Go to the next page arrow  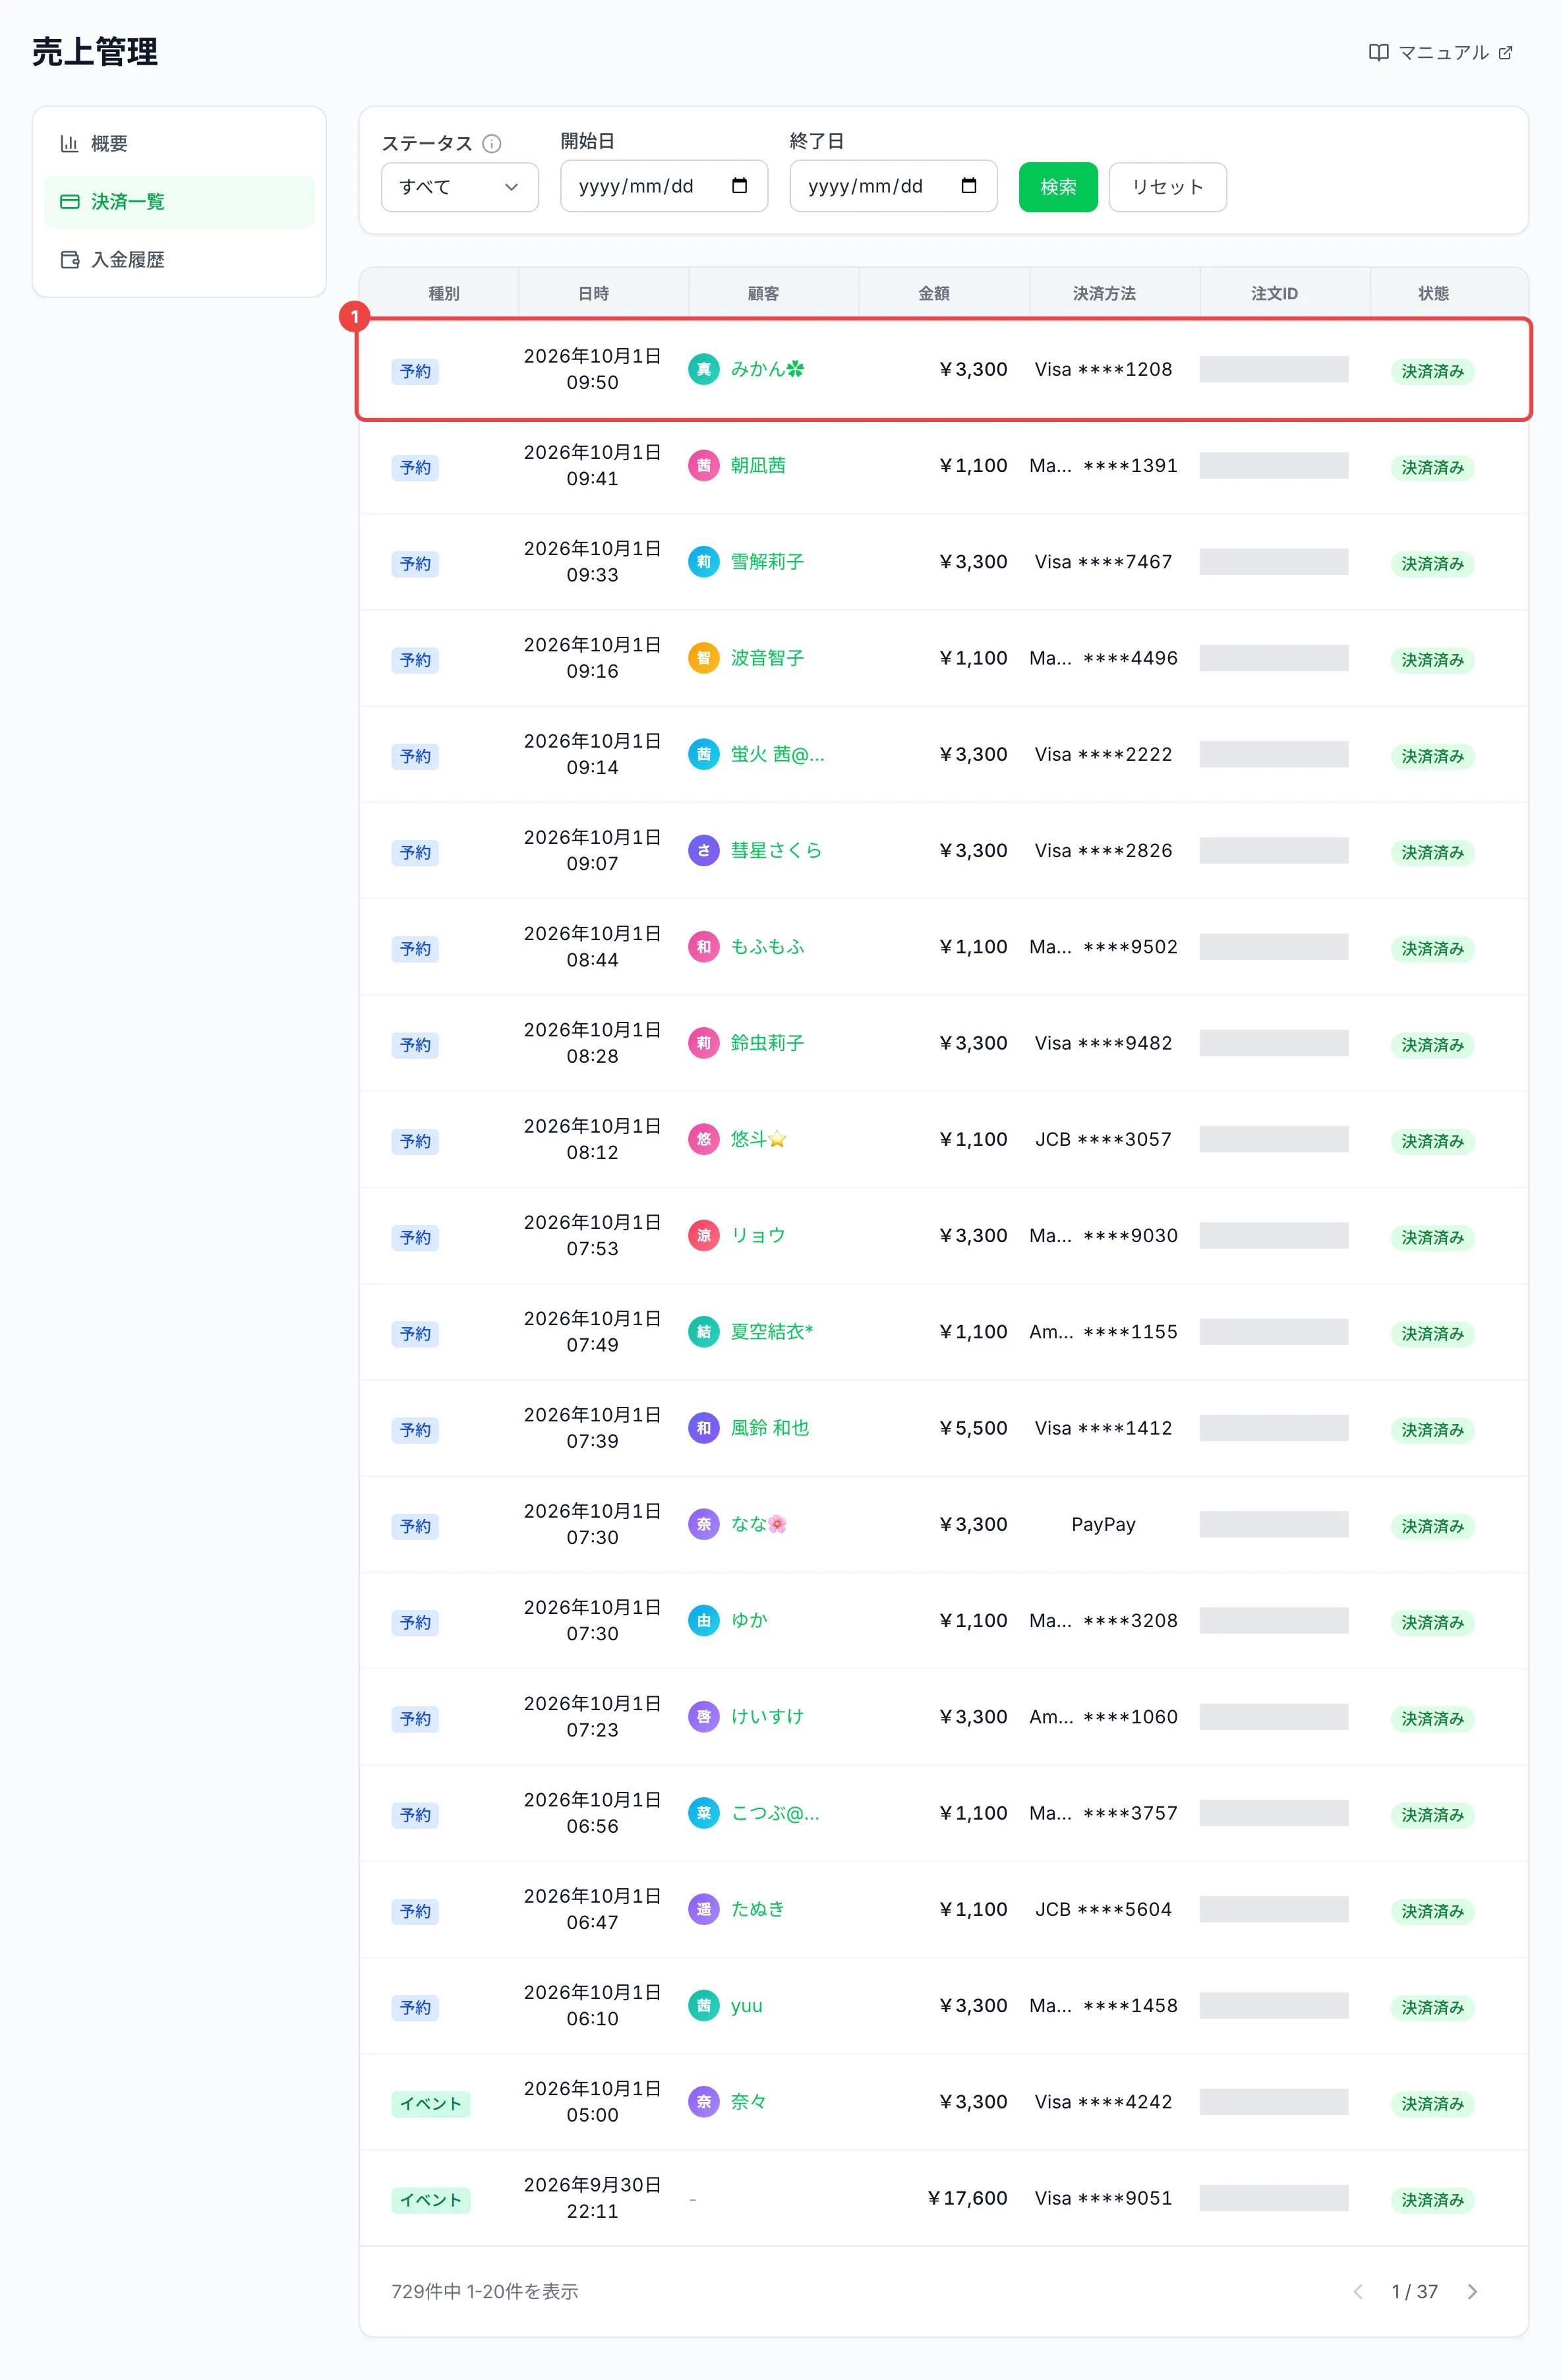coord(1472,2291)
